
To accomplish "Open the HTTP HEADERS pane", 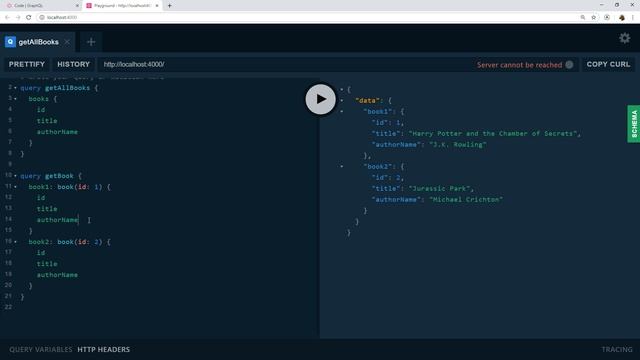I will [x=104, y=349].
